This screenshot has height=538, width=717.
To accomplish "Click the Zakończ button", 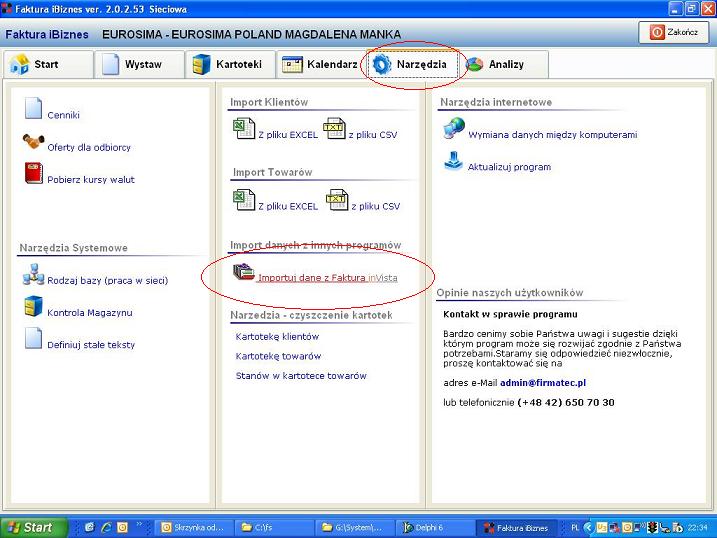I will click(x=674, y=32).
